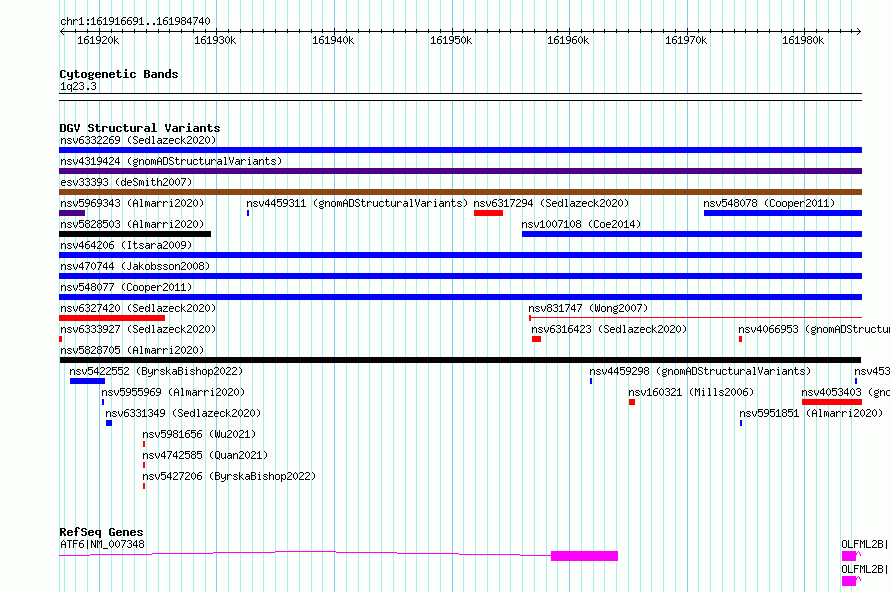
Task: Click the chr1:161916691..161984740 coordinates text
Action: (135, 22)
